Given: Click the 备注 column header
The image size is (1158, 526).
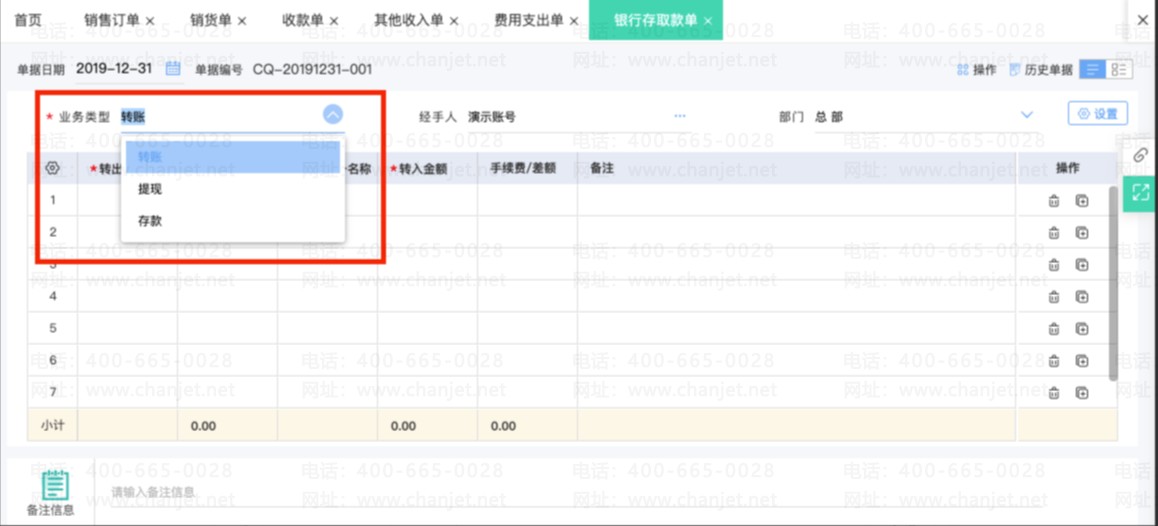Looking at the screenshot, I should (x=798, y=168).
